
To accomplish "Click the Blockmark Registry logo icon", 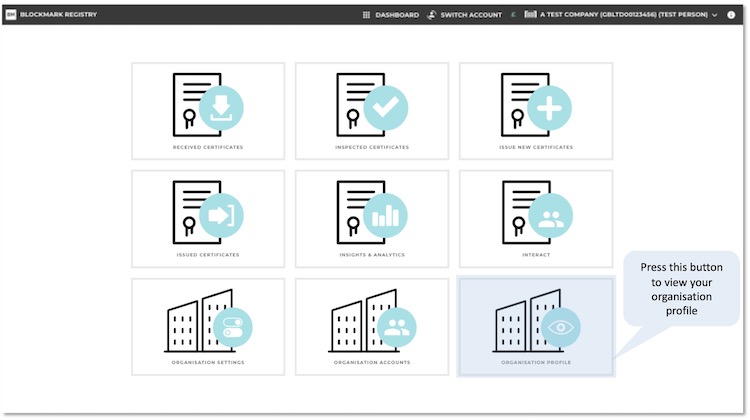I will 11,15.
